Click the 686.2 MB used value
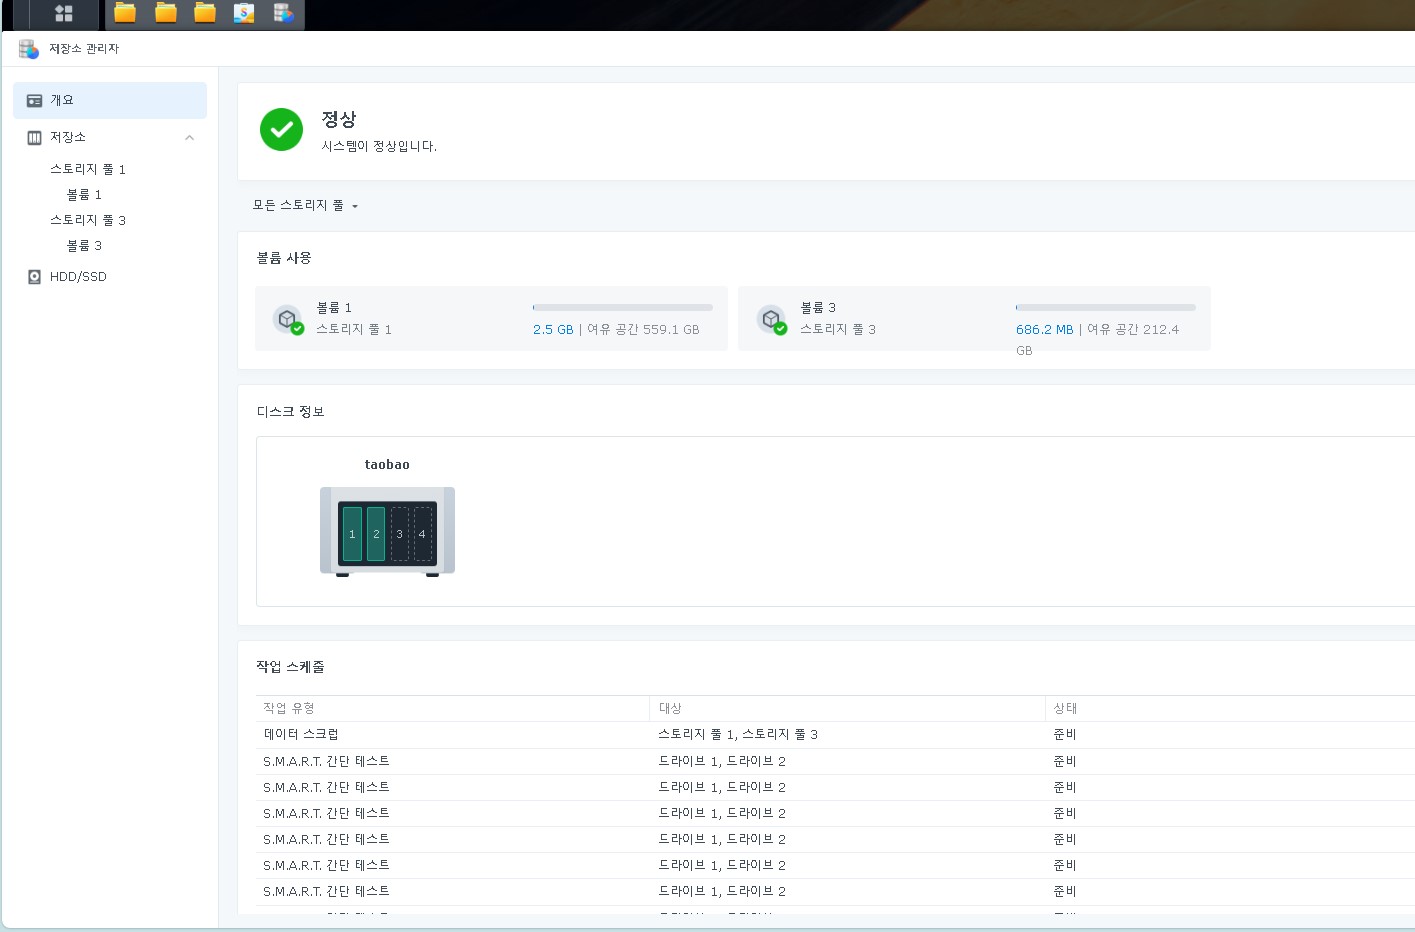This screenshot has width=1415, height=932. click(1044, 329)
